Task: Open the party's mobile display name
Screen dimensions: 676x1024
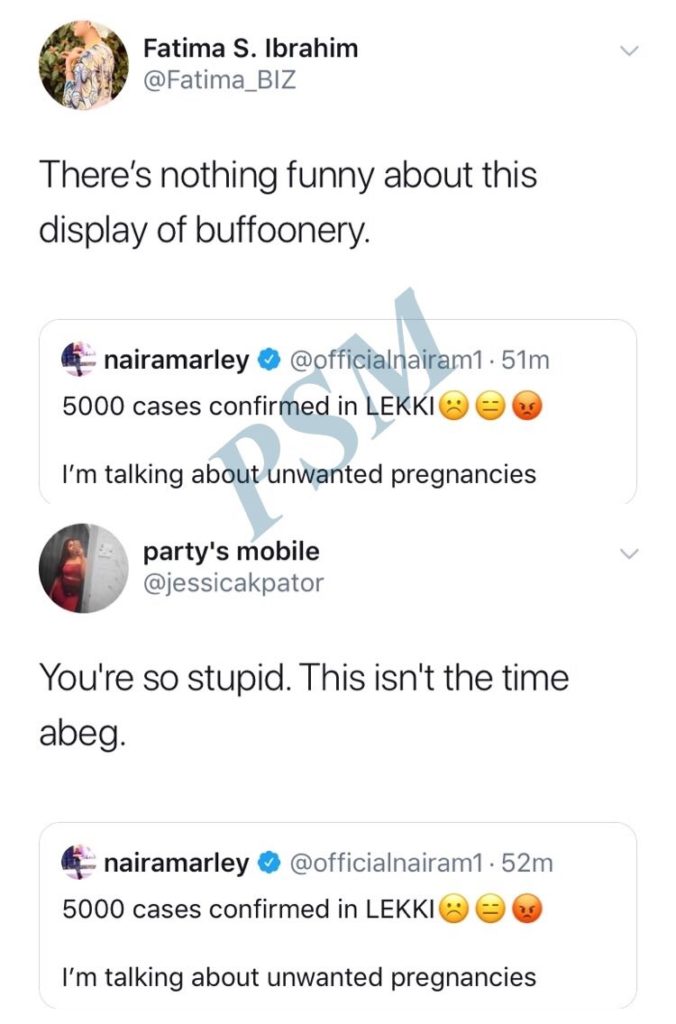Action: 231,551
